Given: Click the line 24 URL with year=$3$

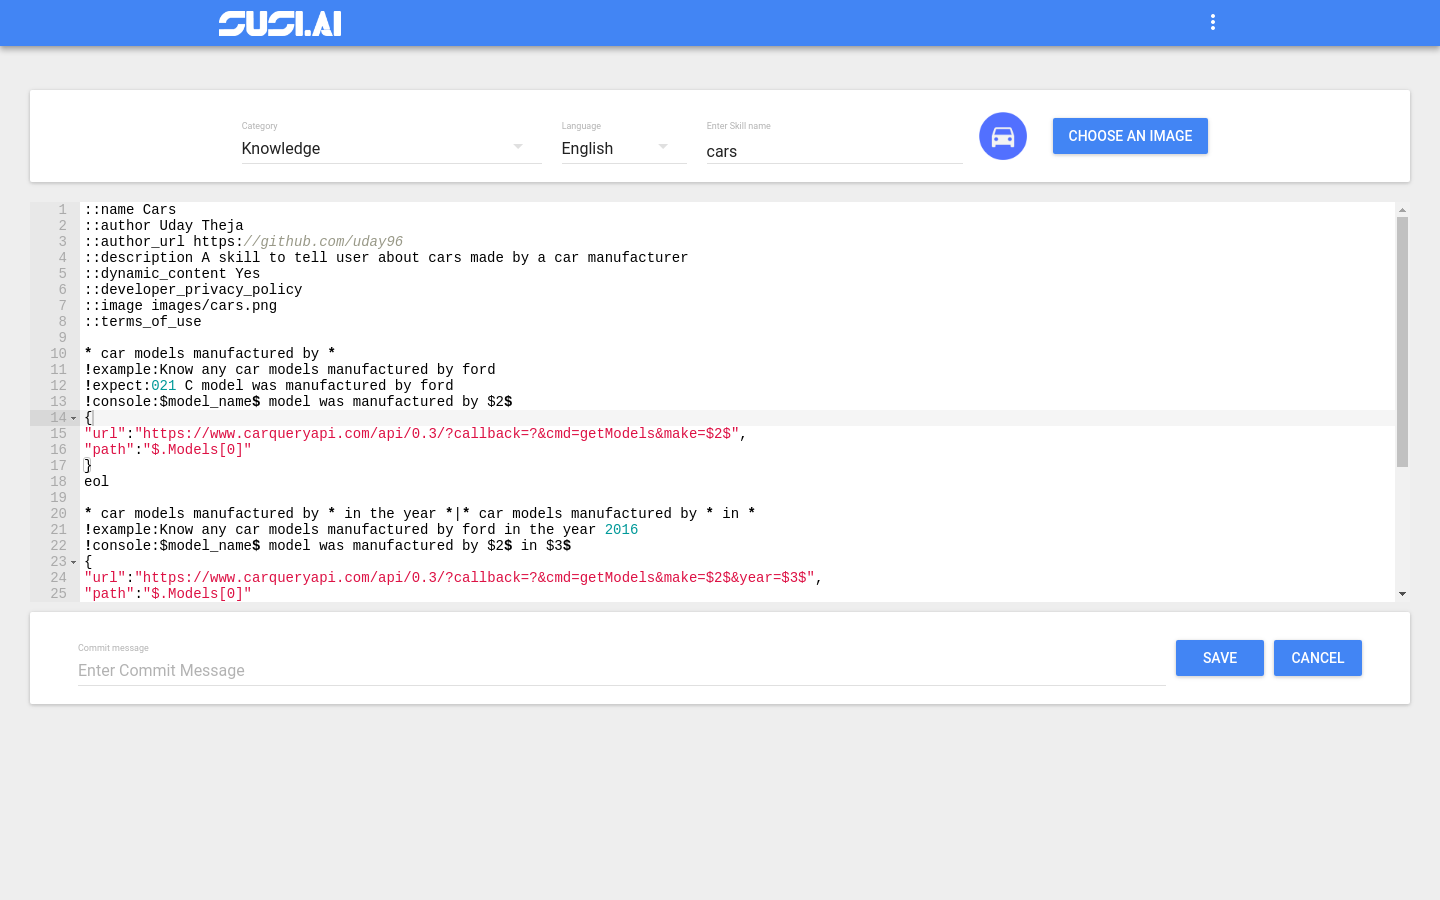Looking at the screenshot, I should click(475, 578).
